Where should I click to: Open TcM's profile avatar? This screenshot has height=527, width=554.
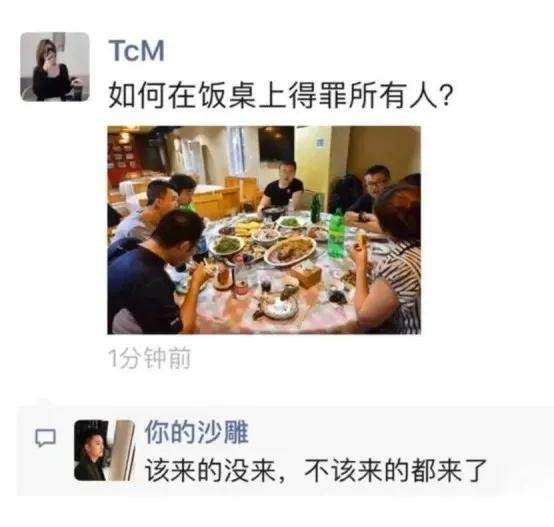55,67
